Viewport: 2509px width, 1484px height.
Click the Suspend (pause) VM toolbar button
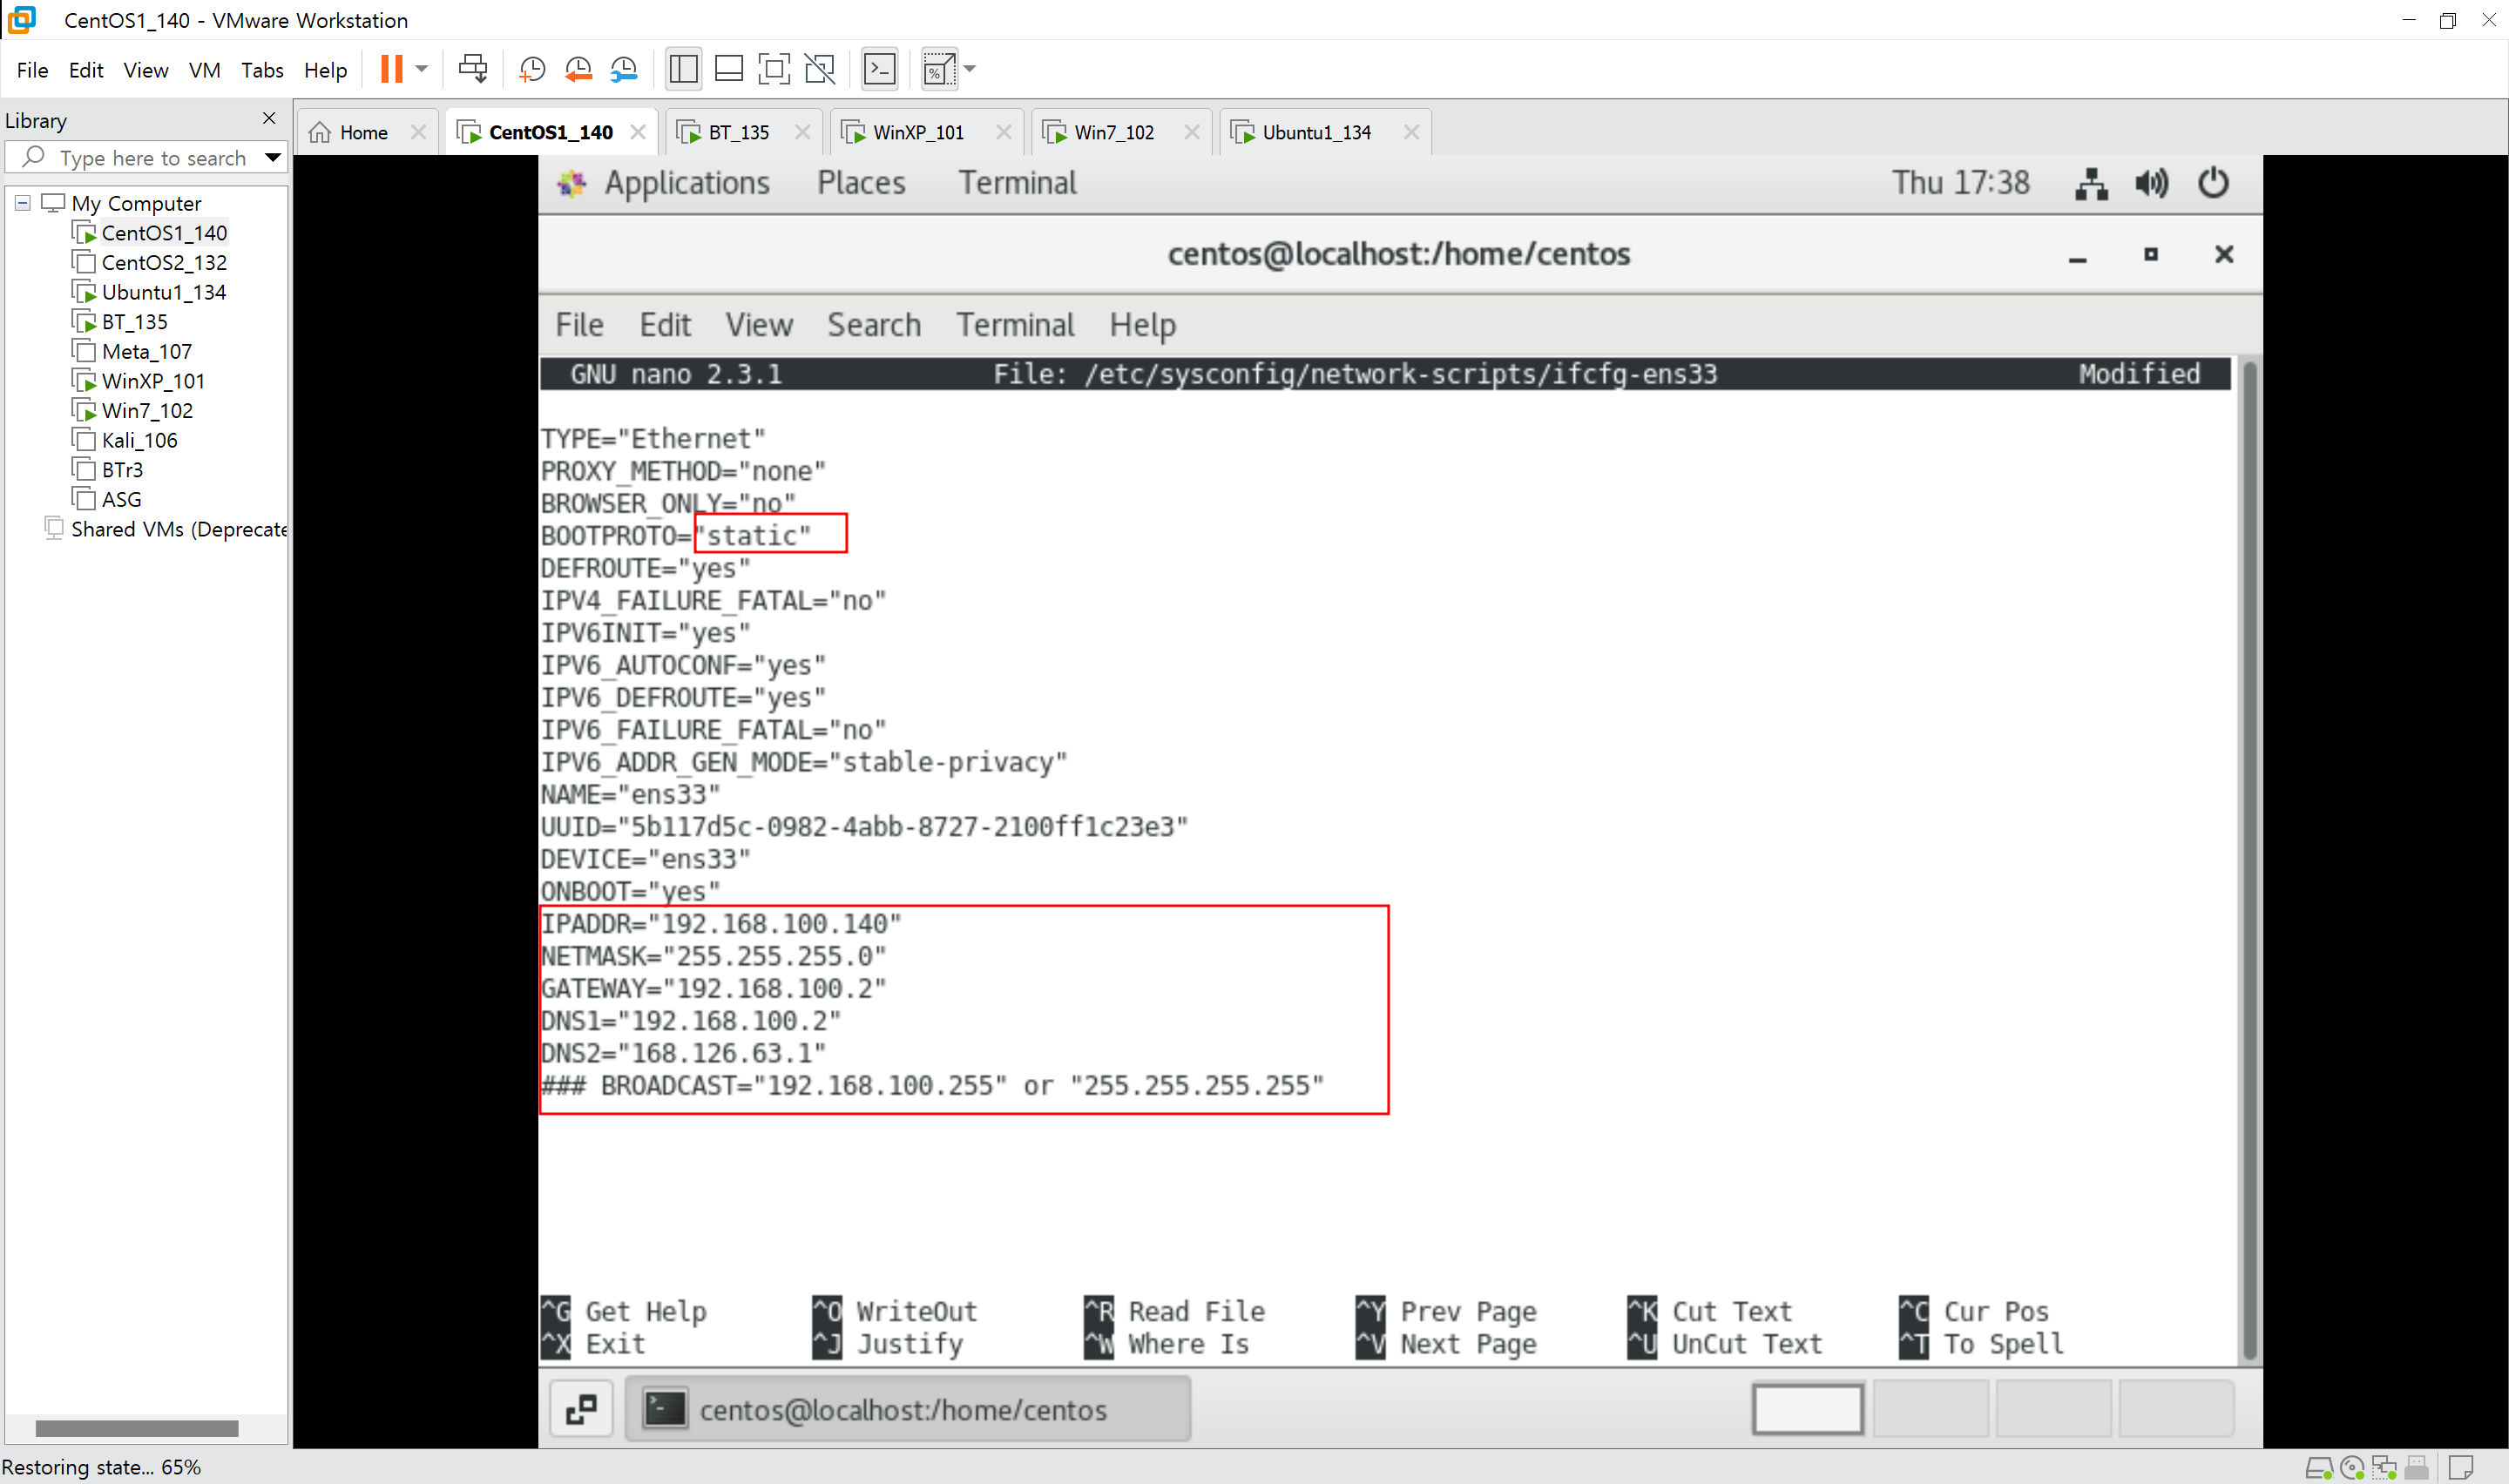[391, 69]
